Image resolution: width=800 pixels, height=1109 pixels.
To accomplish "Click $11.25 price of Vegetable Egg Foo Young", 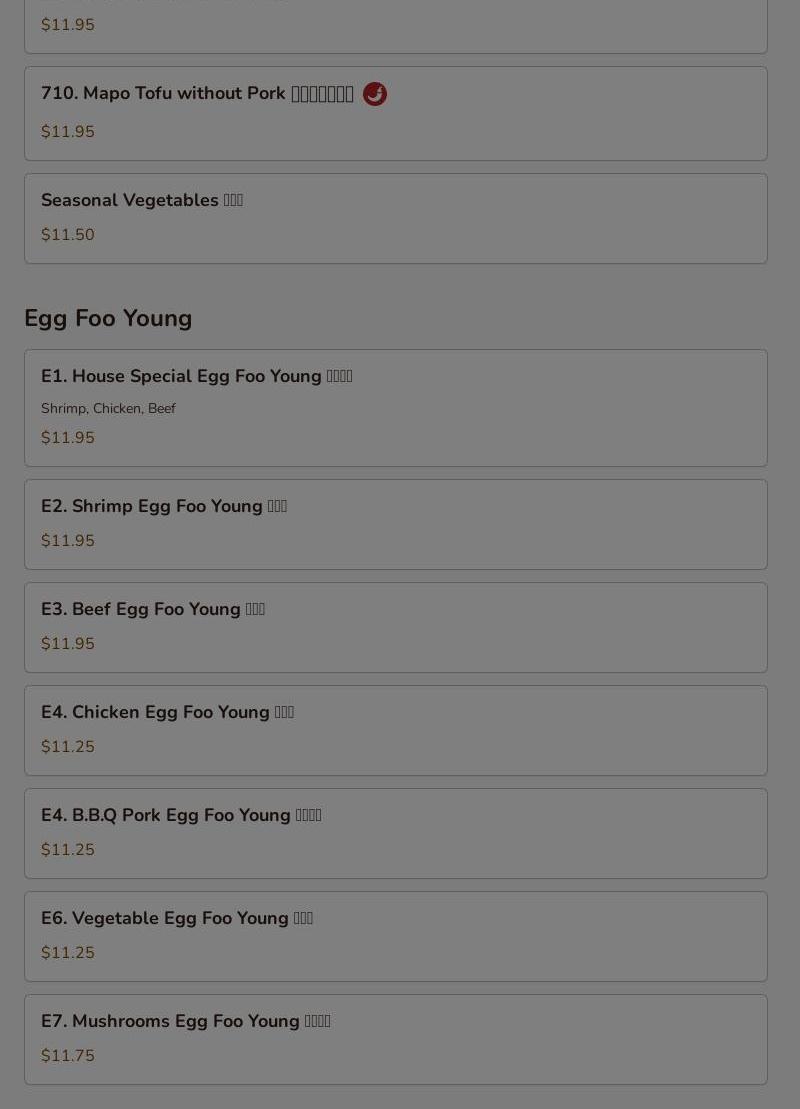I will click(x=68, y=953).
